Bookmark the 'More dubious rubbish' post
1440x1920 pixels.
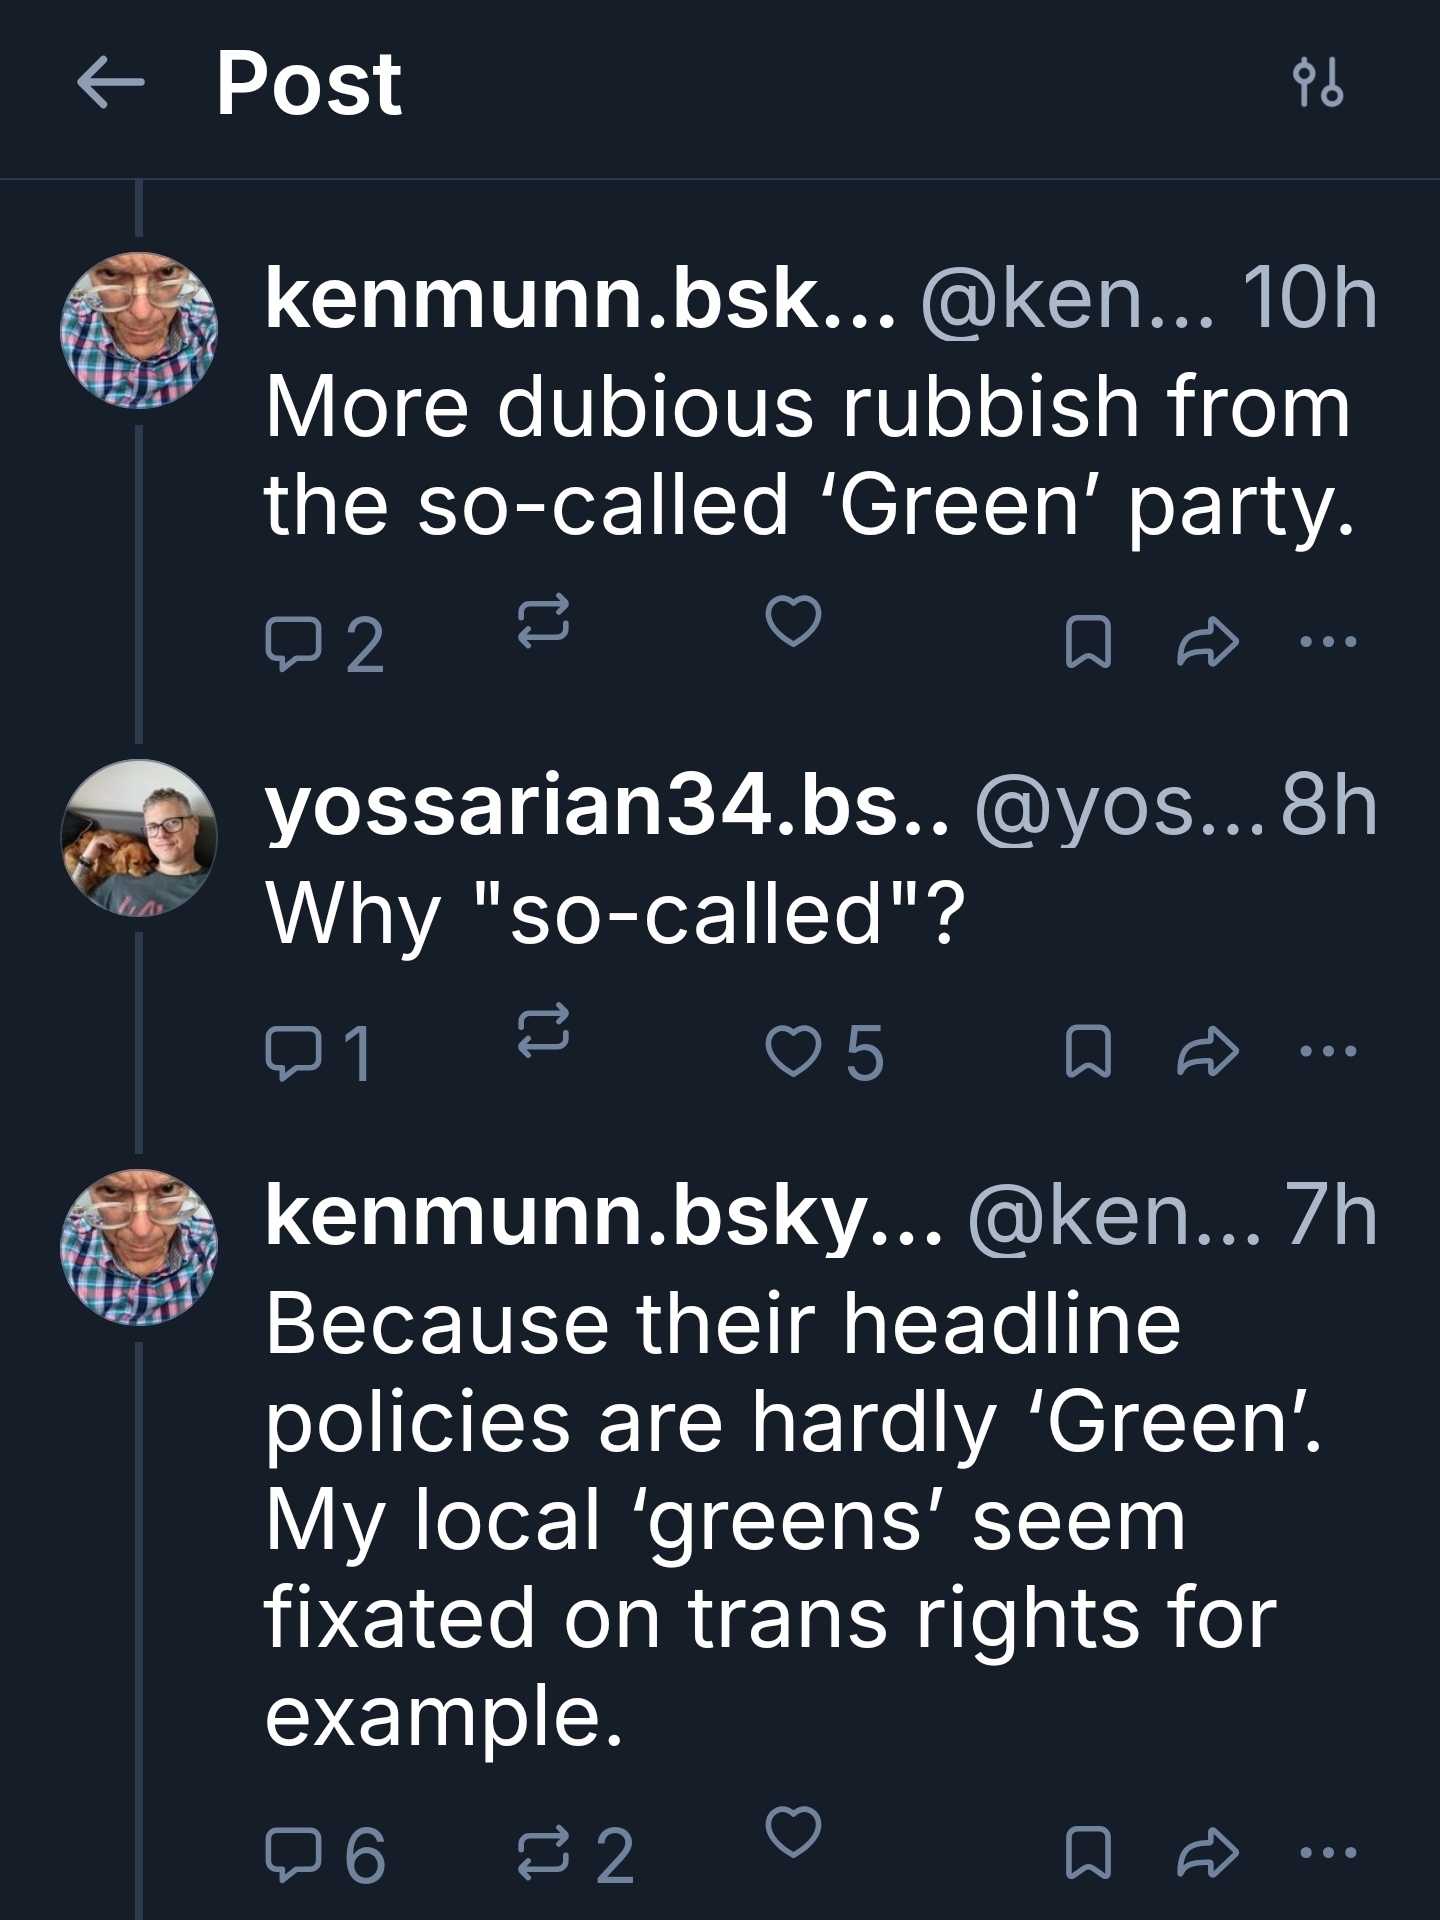pyautogui.click(x=1088, y=641)
